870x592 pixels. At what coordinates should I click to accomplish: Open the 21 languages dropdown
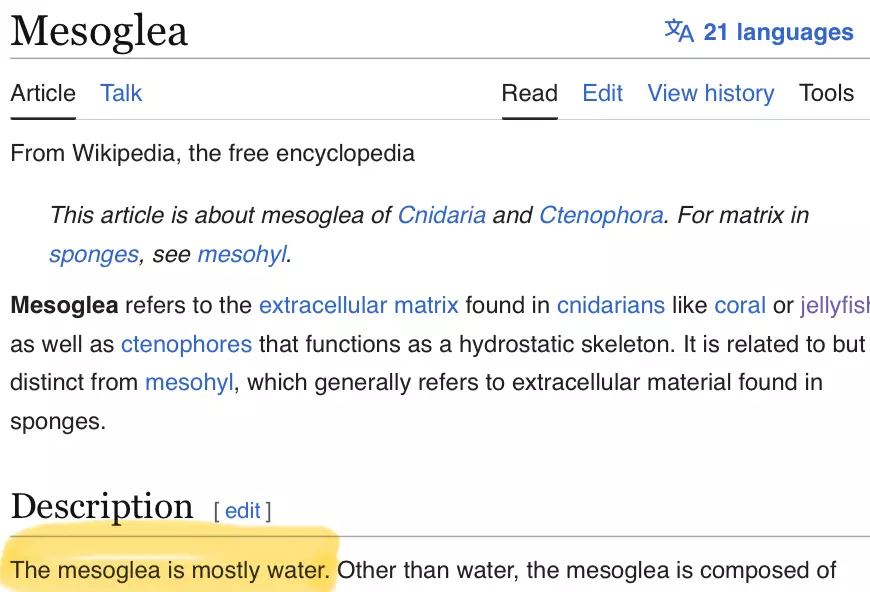pos(778,32)
